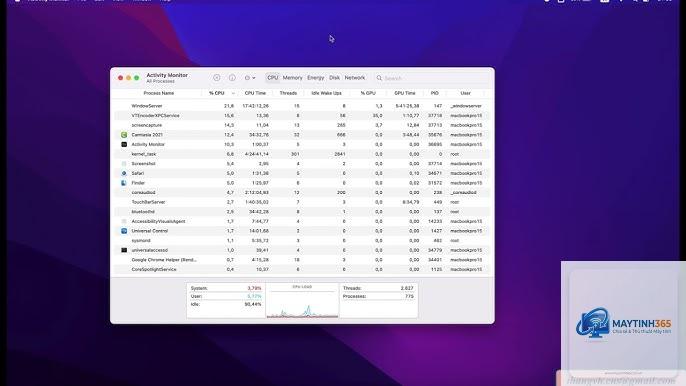This screenshot has width=686, height=386.
Task: Select the bluetoothd process name
Action: tap(143, 212)
